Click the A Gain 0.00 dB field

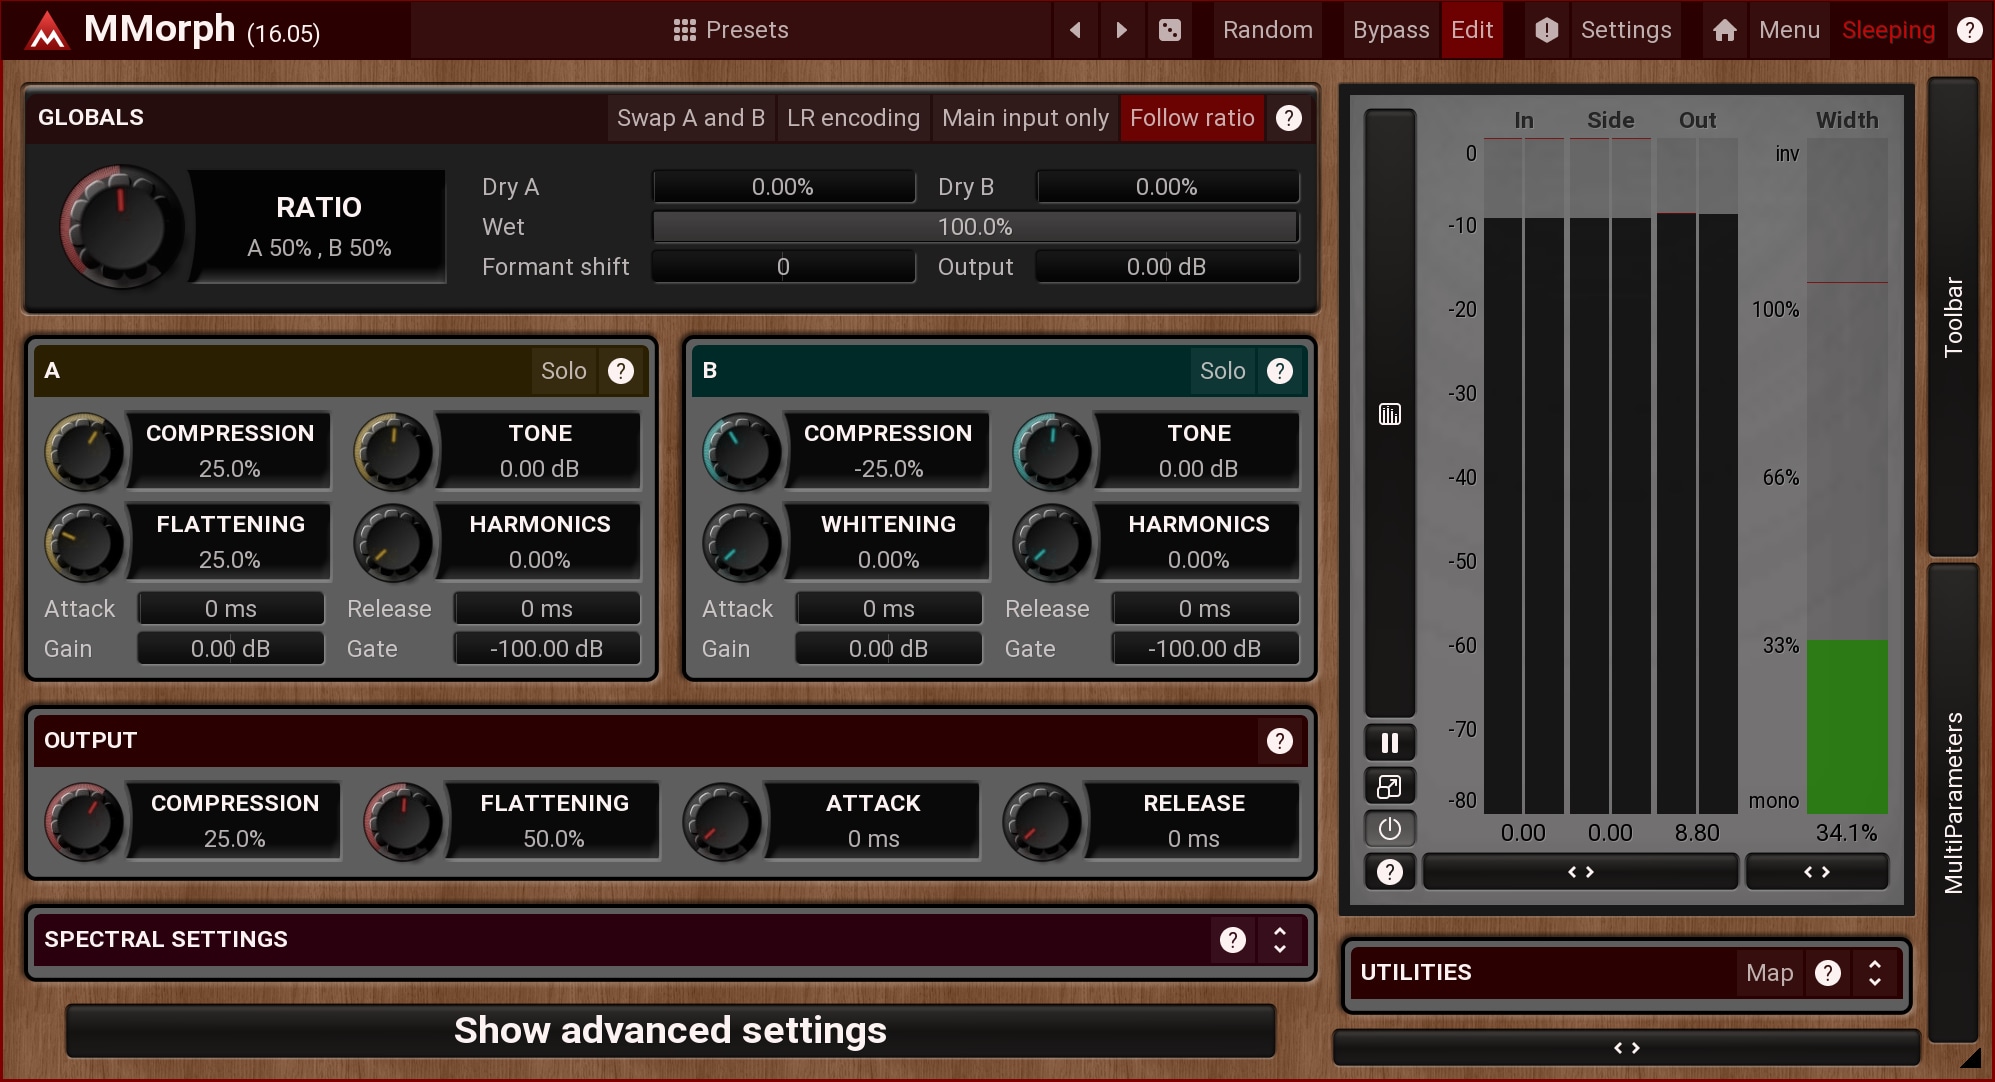click(231, 649)
